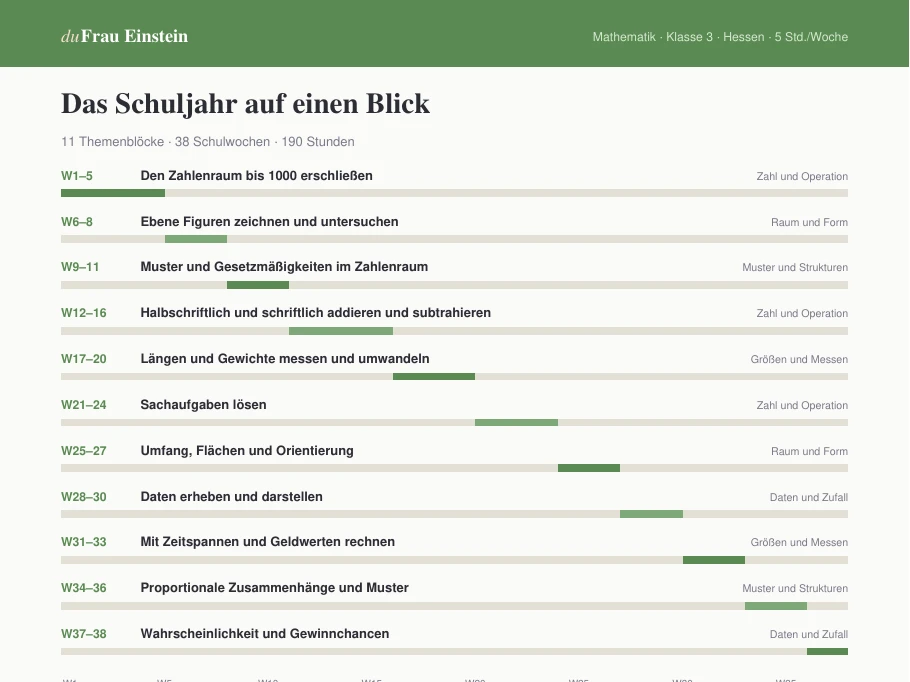This screenshot has height=682, width=910.
Task: Click the Mathematik · Klasse 3 · Hessen header text
Action: point(720,37)
